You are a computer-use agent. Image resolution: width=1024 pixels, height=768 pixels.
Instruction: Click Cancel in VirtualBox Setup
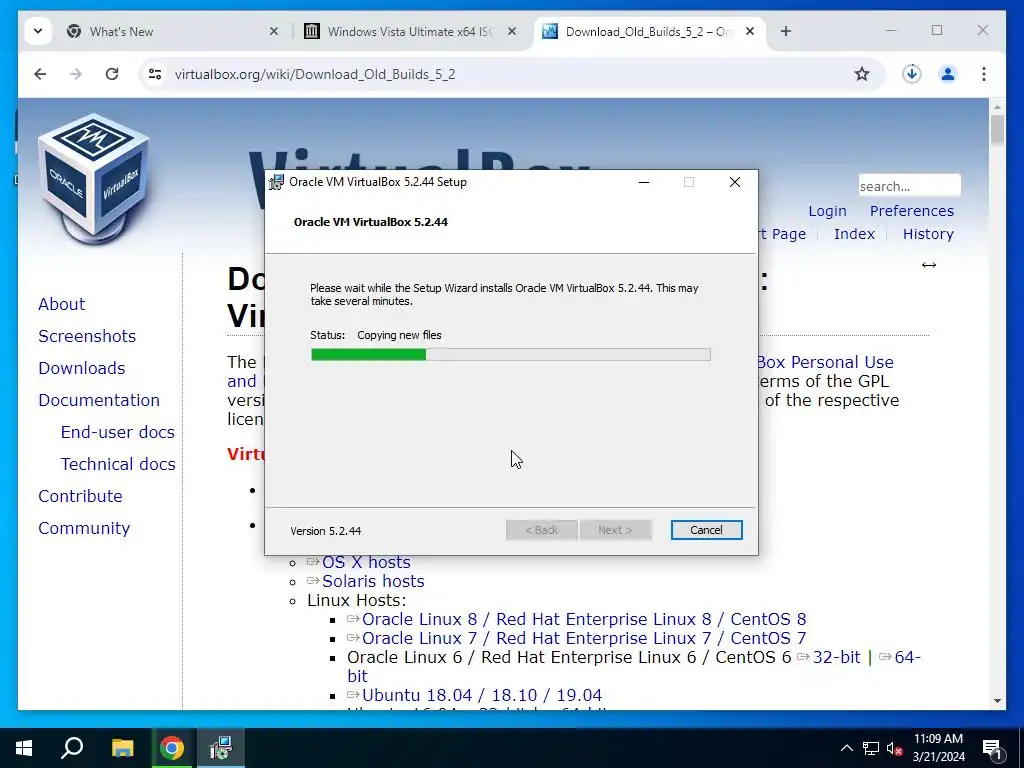point(706,530)
